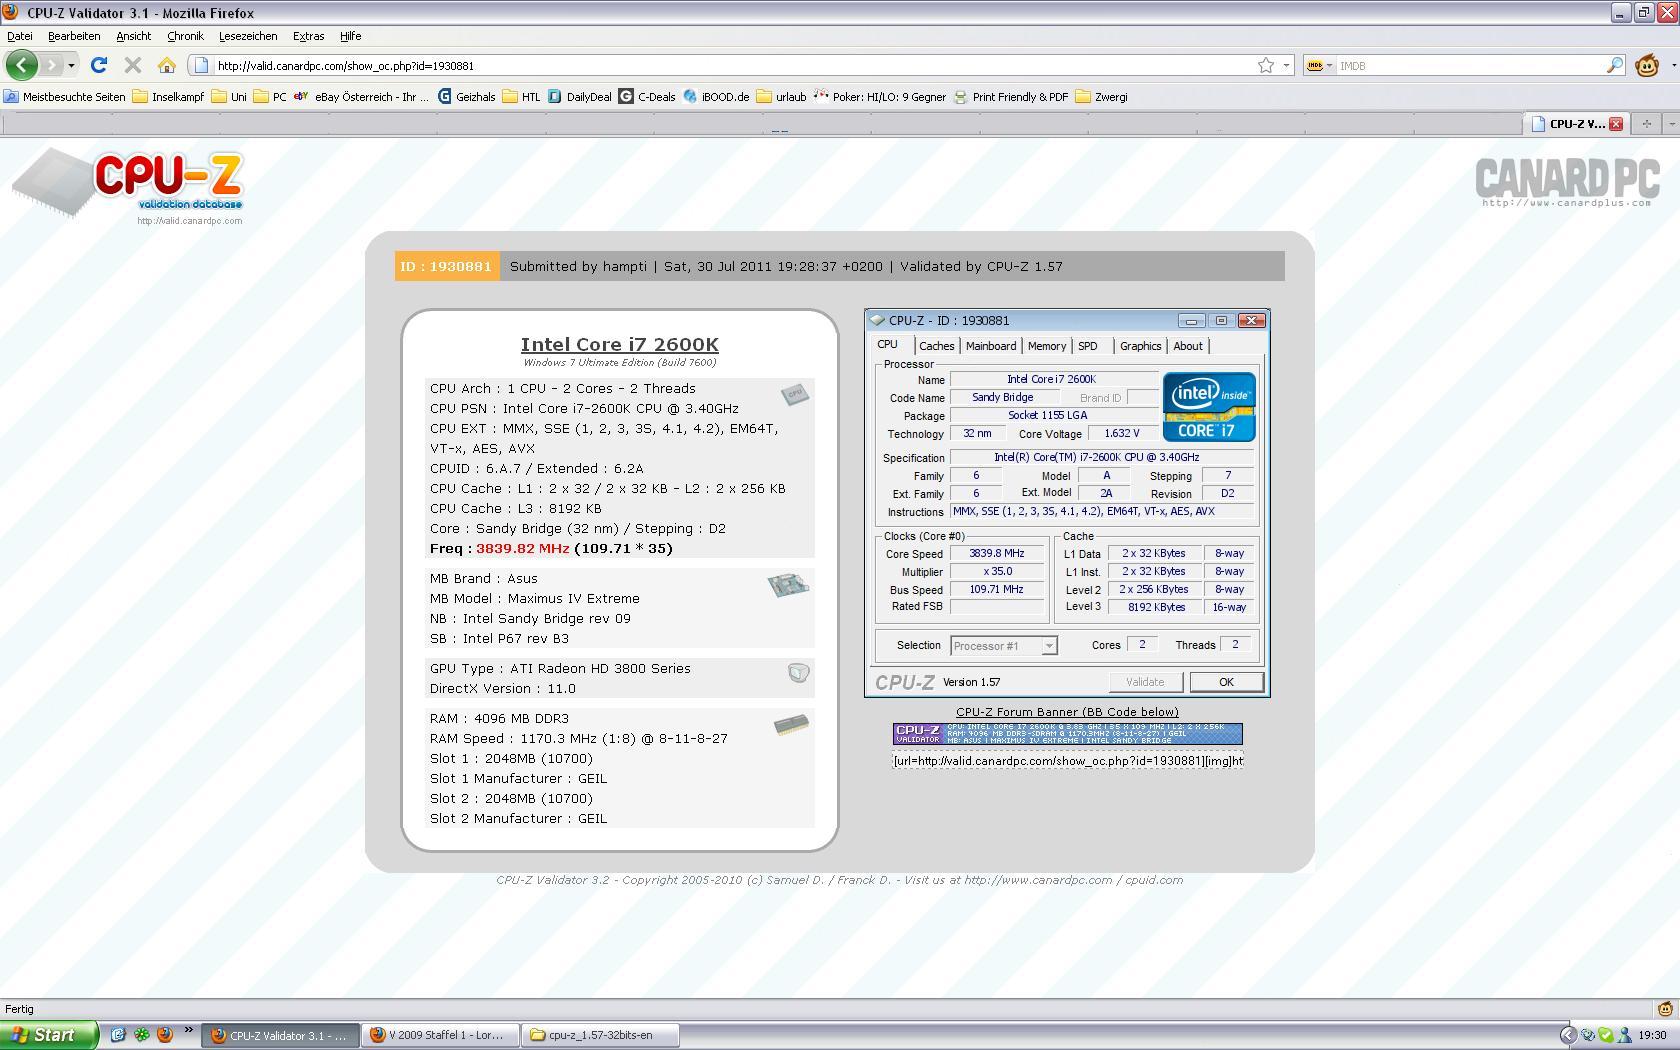The height and width of the screenshot is (1050, 1680).
Task: Open the cpu-z_1.57-32bits-en taskbar folder
Action: pos(601,1035)
